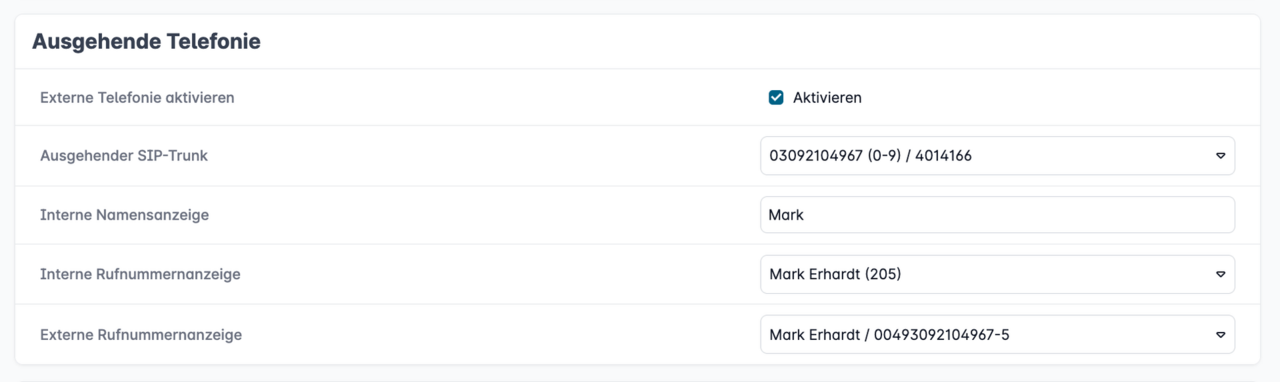Open the Ausgehender SIP-Trunk dropdown
Viewport: 1280px width, 382px height.
(x=997, y=156)
